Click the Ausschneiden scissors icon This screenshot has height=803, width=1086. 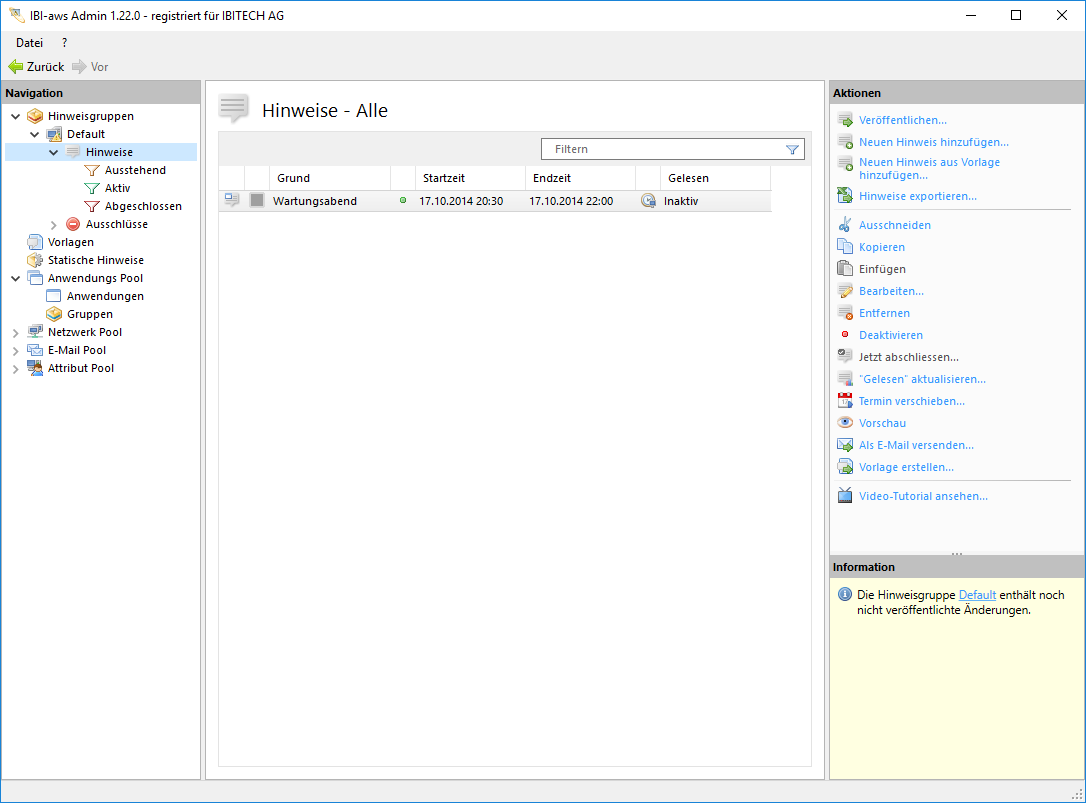pyautogui.click(x=845, y=225)
